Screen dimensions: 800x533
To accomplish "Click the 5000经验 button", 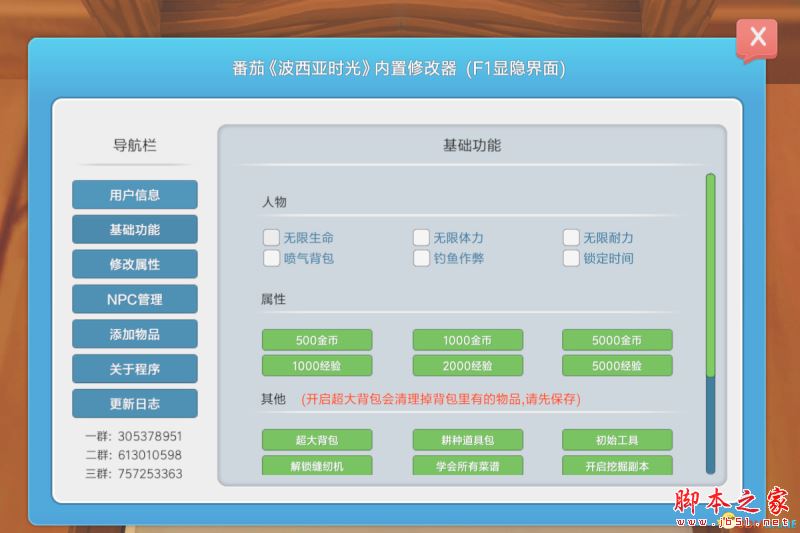I will 617,366.
